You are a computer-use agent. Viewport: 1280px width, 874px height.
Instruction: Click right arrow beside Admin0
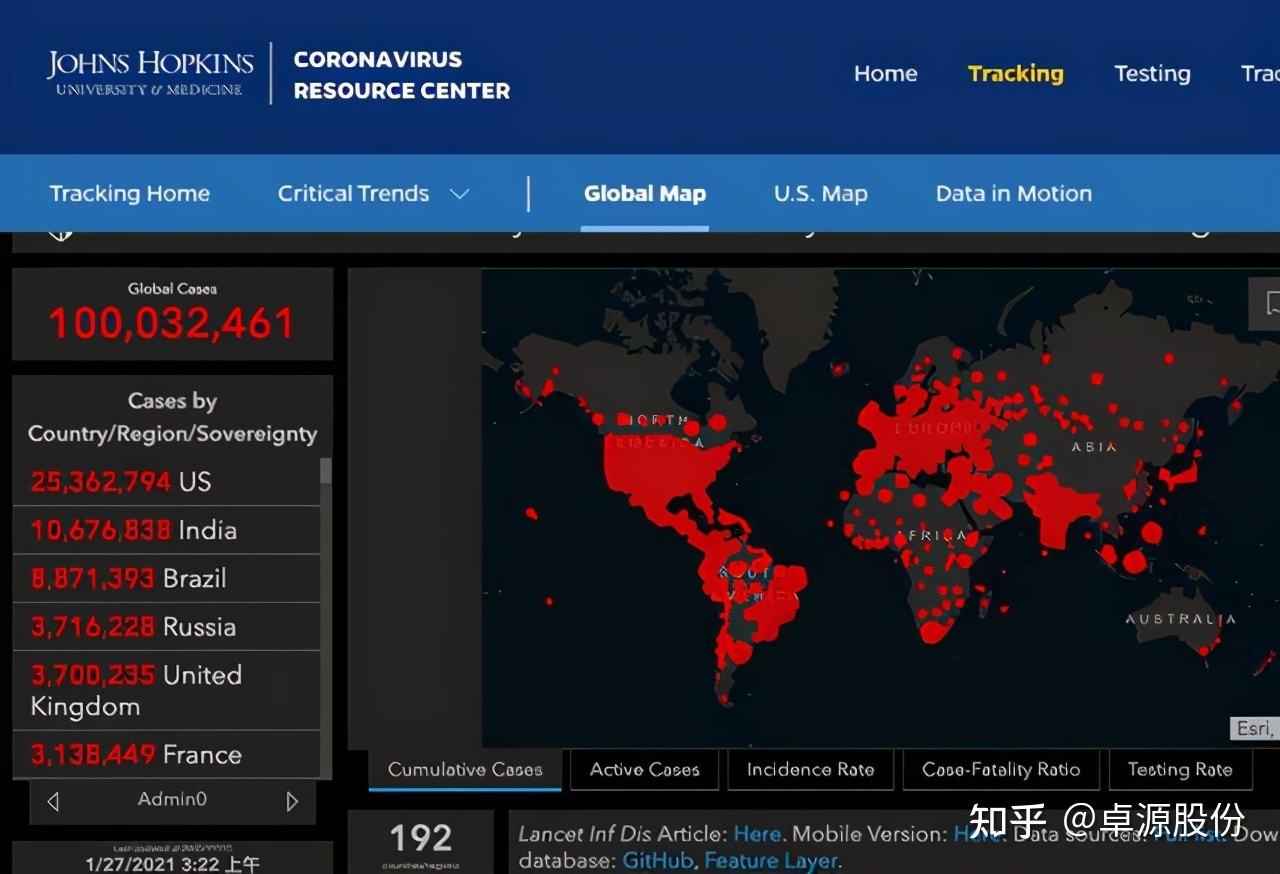(292, 801)
